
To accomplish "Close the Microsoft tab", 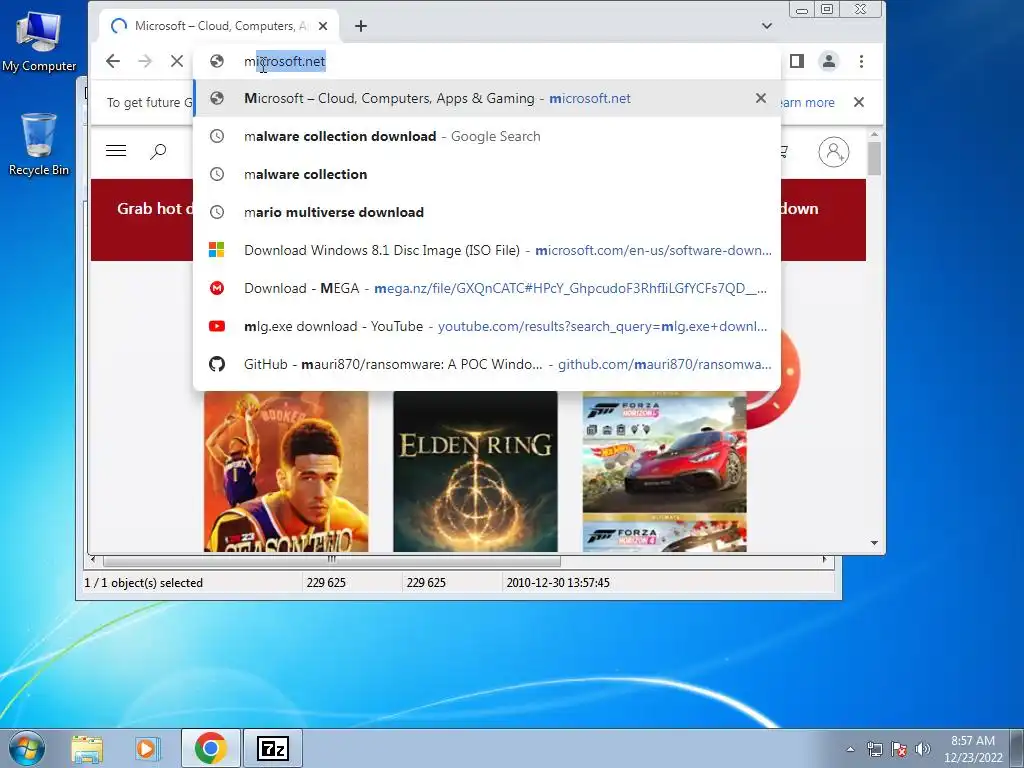I will tap(323, 26).
